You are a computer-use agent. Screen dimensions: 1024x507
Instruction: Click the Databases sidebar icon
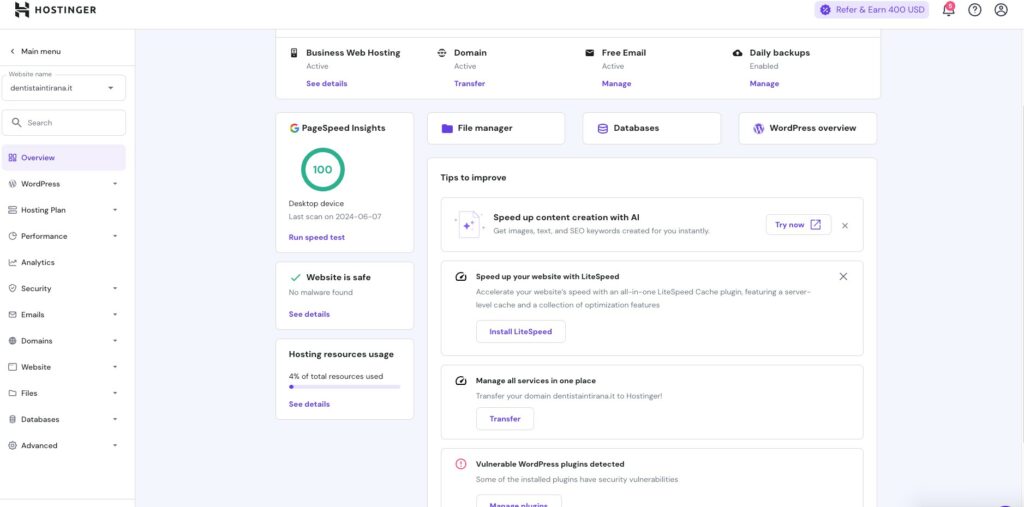pyautogui.click(x=12, y=419)
